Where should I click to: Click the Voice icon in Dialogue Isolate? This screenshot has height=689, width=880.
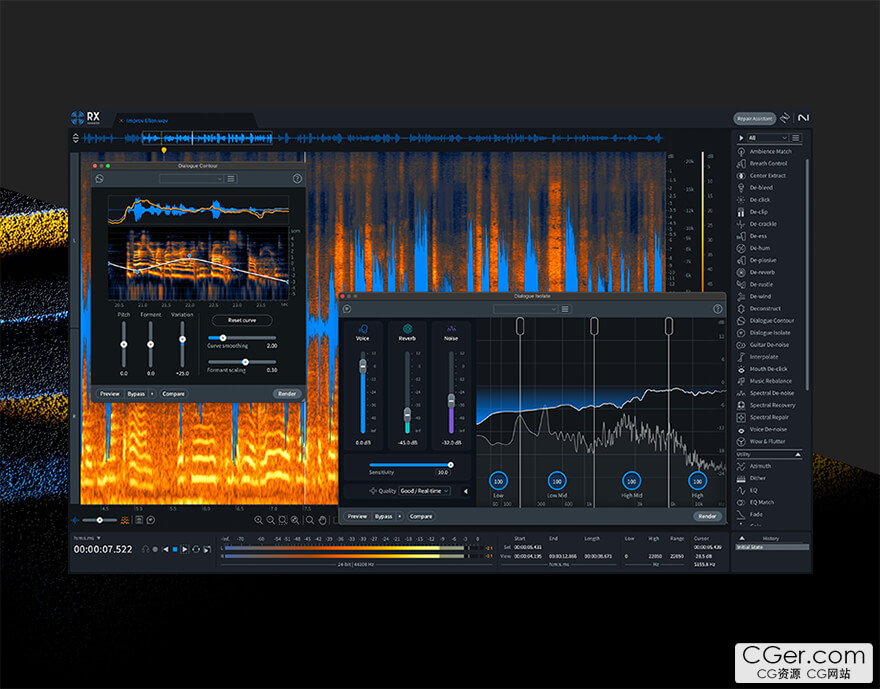[362, 328]
